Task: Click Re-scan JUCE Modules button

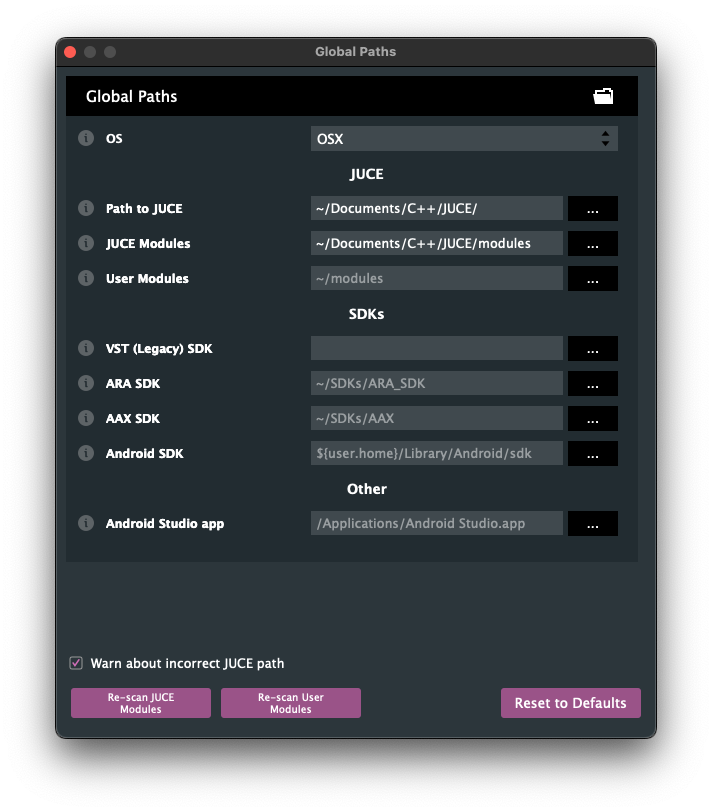Action: tap(141, 703)
